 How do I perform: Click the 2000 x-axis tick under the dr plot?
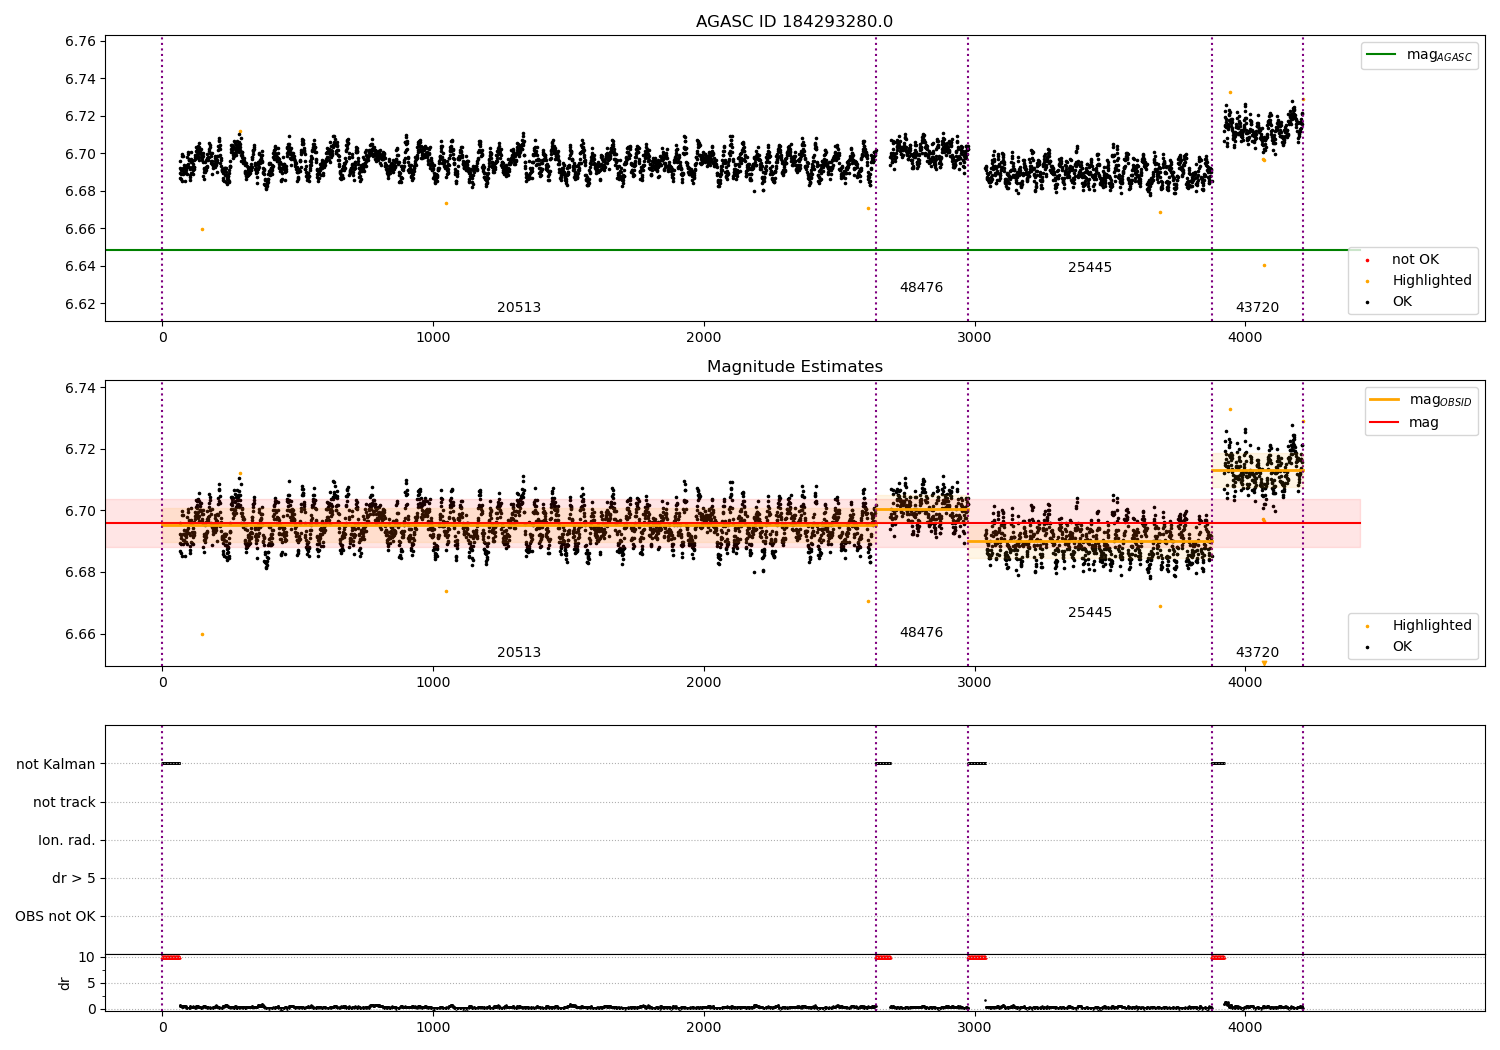tap(704, 1028)
